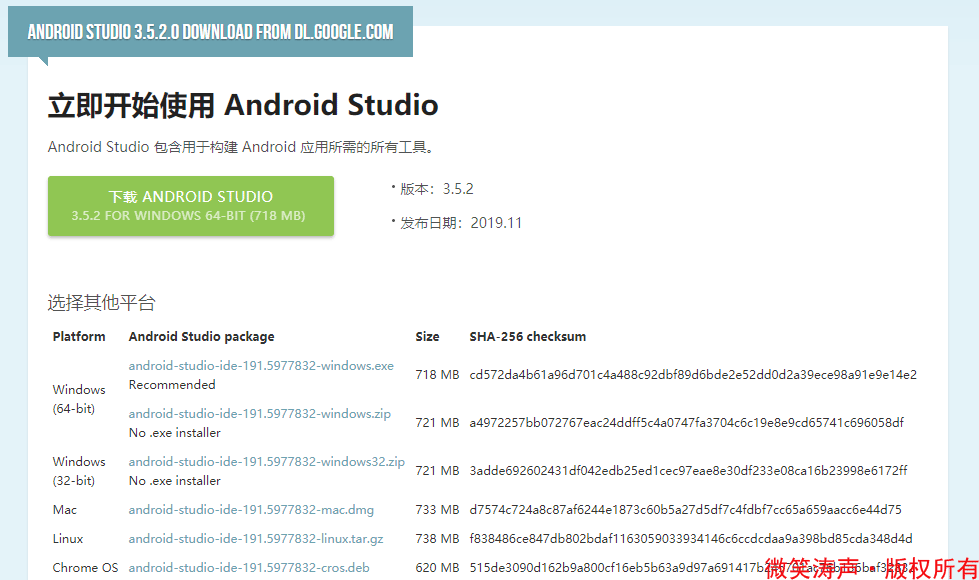
Task: Click the release date 2019.11 text
Action: click(x=461, y=223)
